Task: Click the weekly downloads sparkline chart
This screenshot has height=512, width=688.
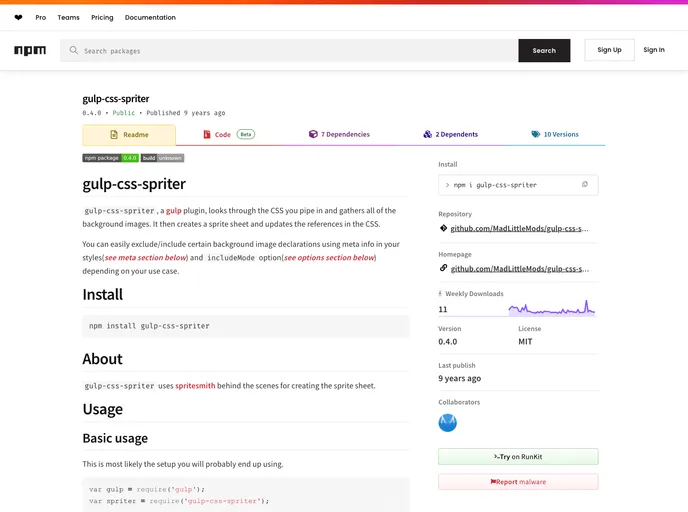Action: 552,308
